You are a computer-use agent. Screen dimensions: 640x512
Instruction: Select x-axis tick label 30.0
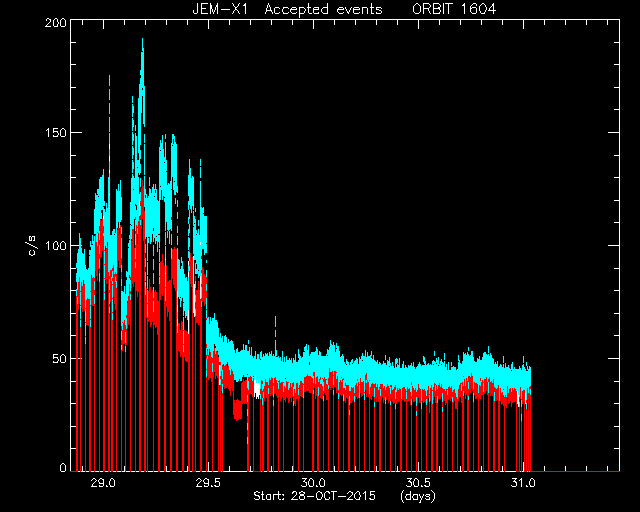click(313, 483)
